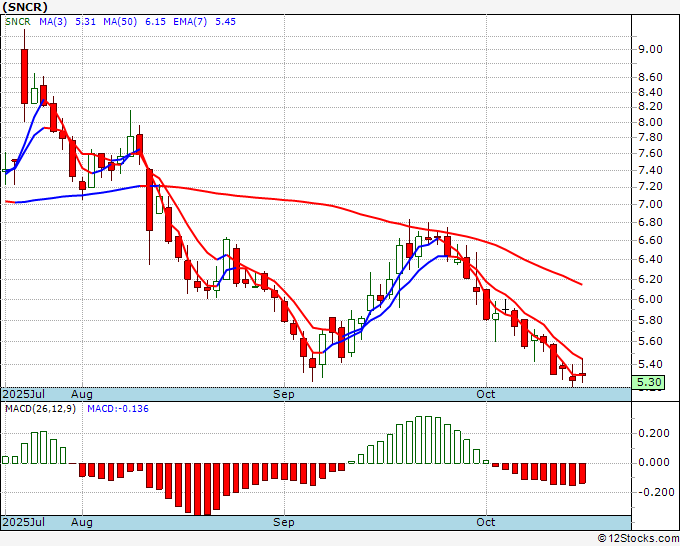Click Oct on MACD date axis
The height and width of the screenshot is (546, 680).
[x=485, y=522]
